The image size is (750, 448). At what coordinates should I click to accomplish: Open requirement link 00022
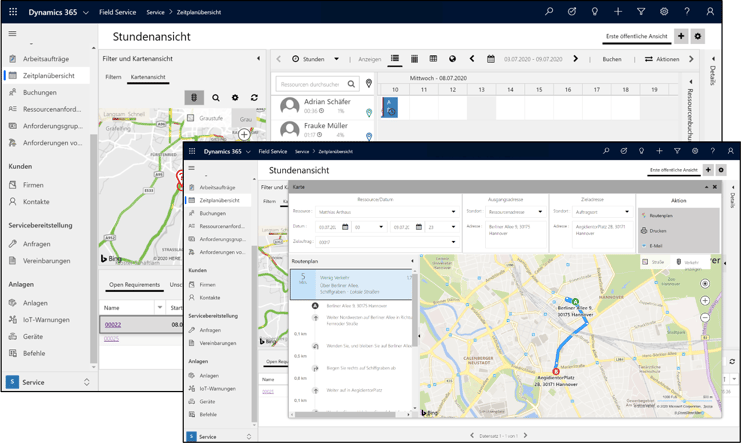click(113, 324)
